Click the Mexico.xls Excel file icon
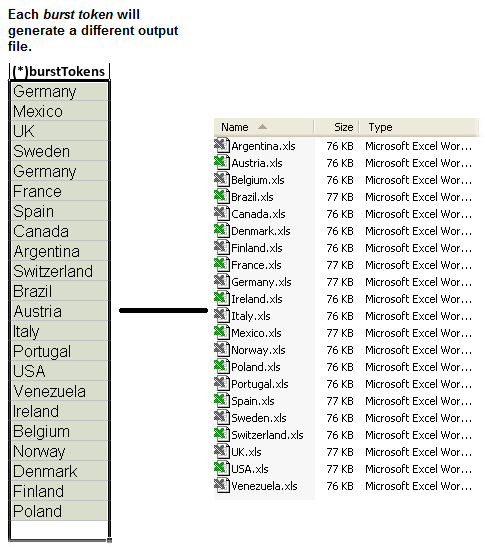Screen dimensions: 485x547 pos(222,332)
